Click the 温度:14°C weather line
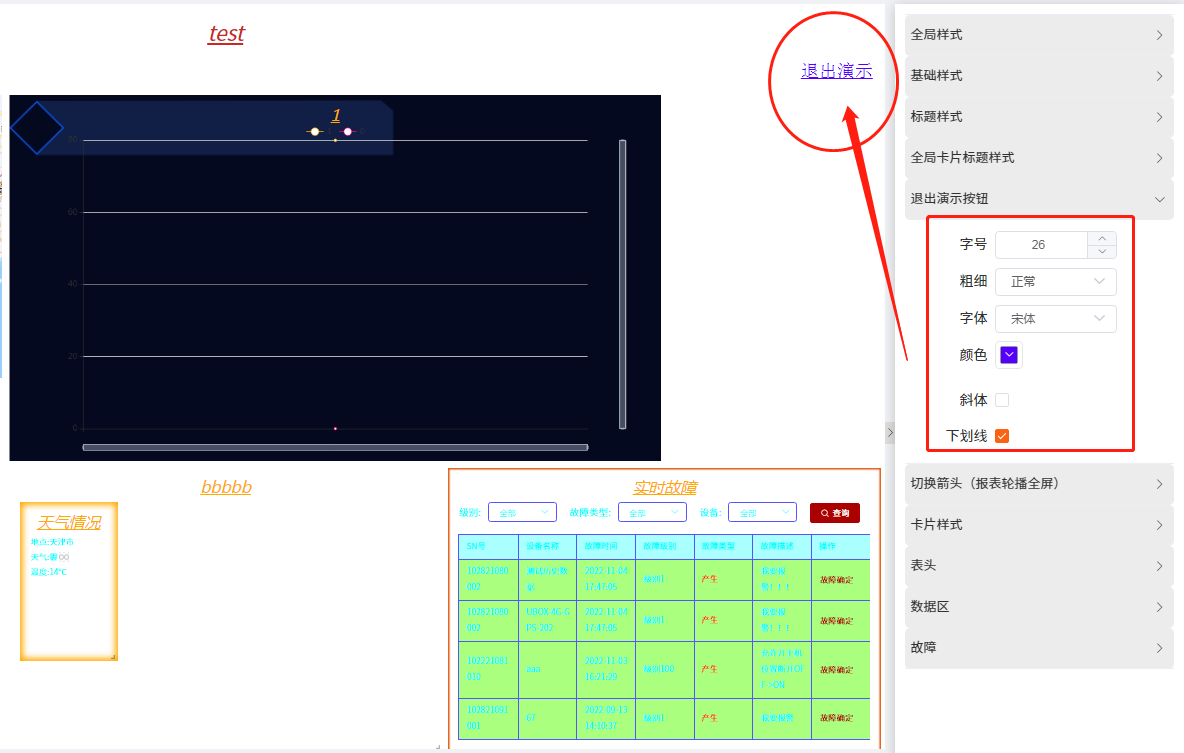This screenshot has height=753, width=1184. point(48,572)
